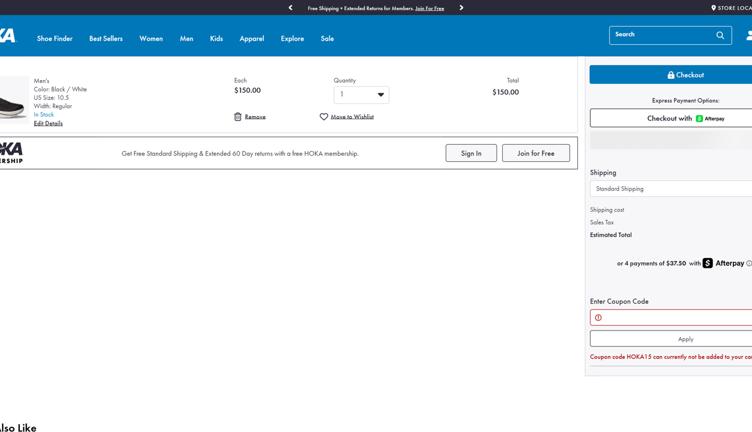Click the Sales Tax label
The image size is (752, 432).
tap(602, 222)
